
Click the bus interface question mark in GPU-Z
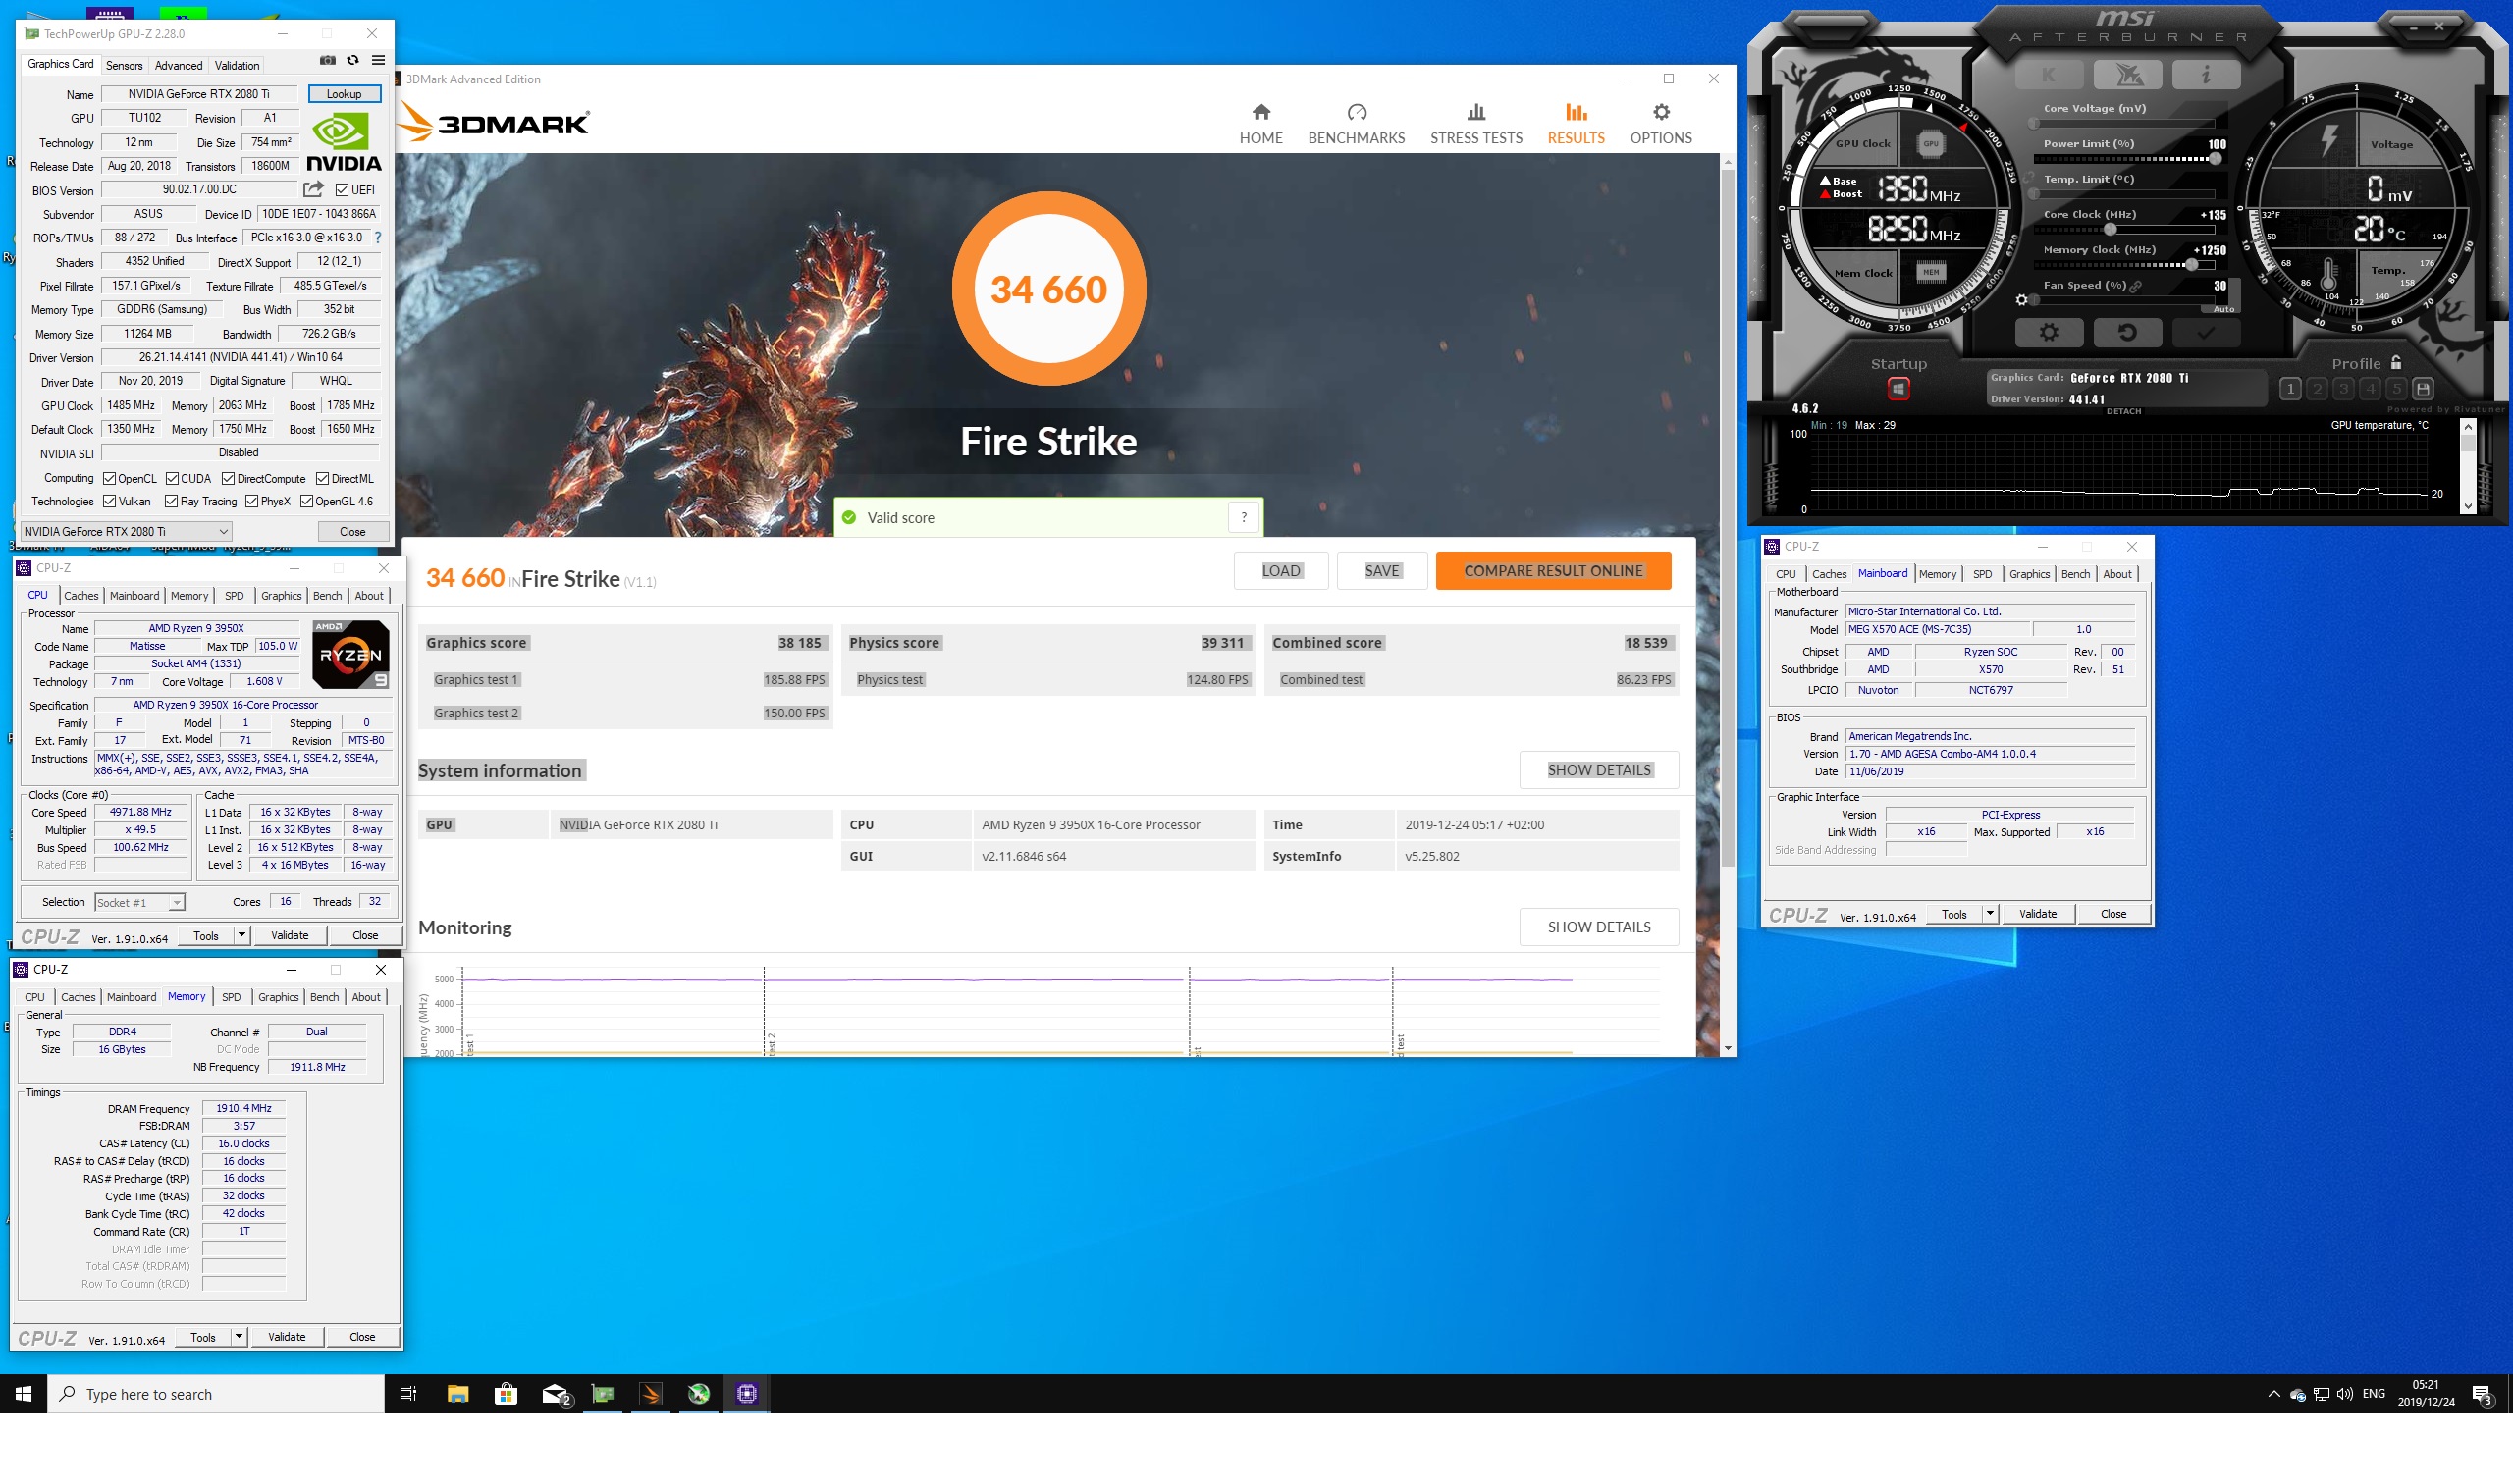[377, 238]
